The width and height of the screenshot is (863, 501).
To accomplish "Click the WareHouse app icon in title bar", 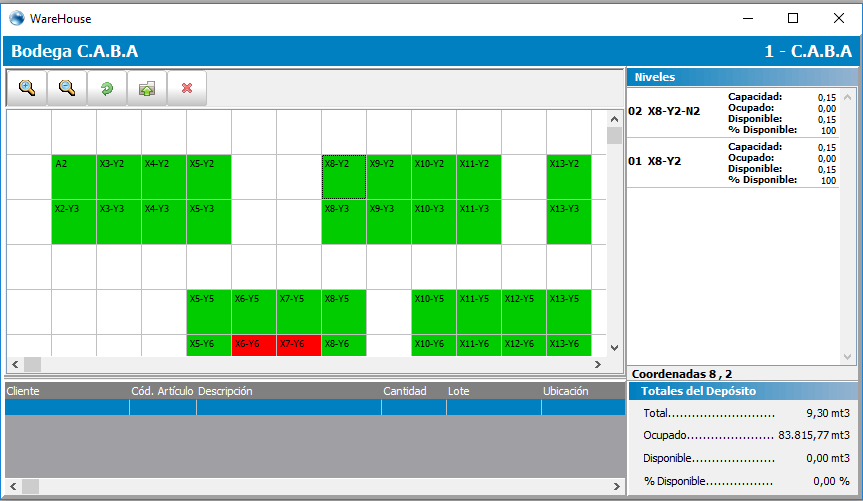I will 16,18.
